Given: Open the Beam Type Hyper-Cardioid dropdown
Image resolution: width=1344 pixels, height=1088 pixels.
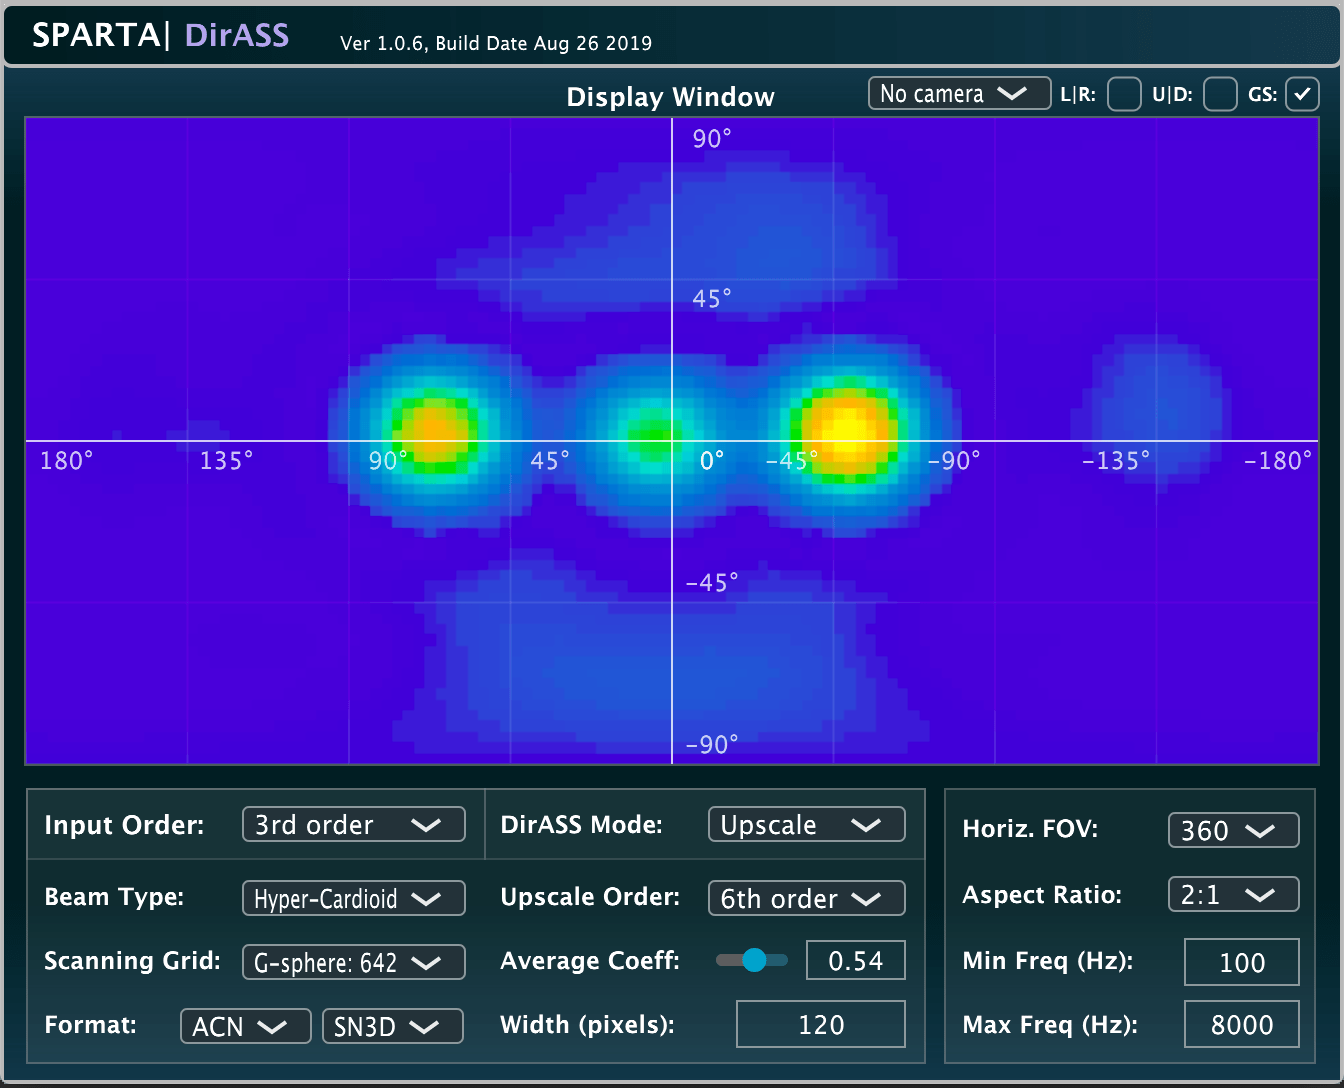Looking at the screenshot, I should pyautogui.click(x=353, y=898).
